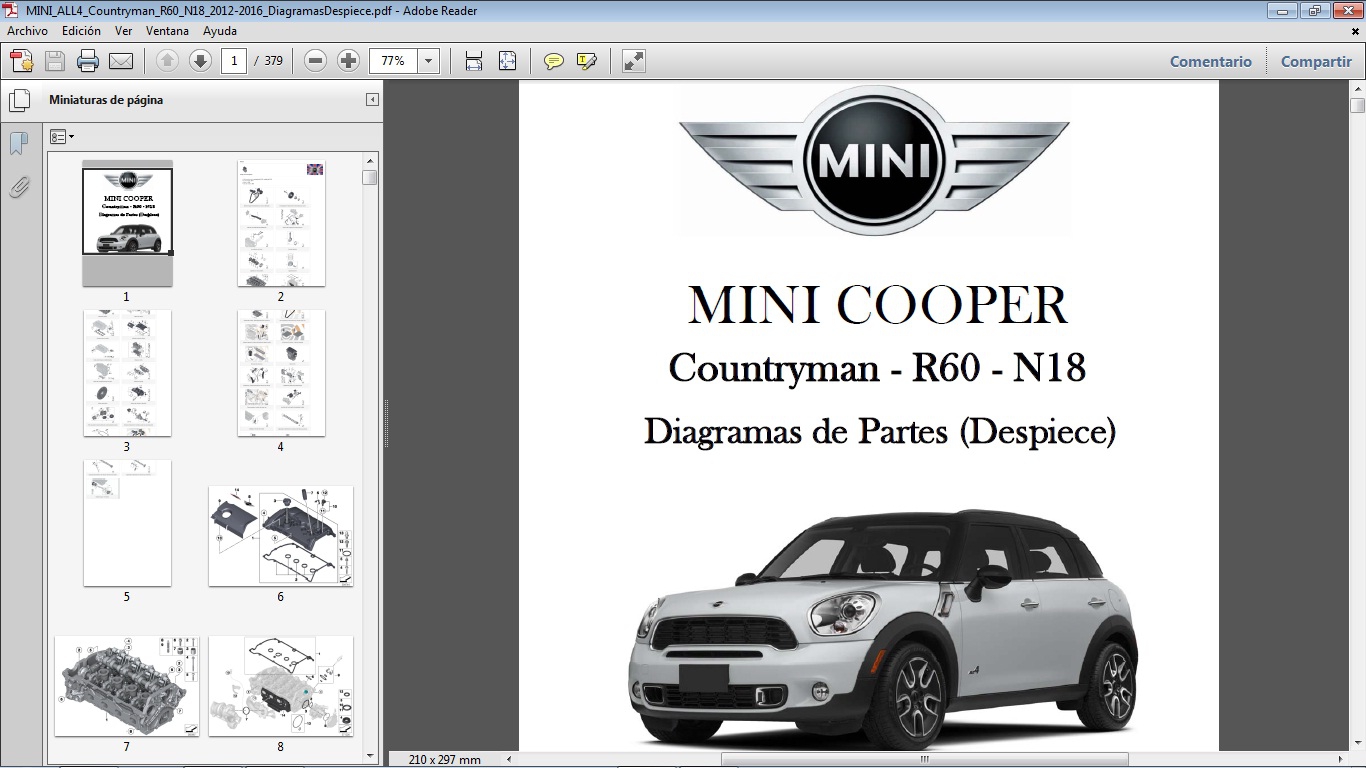
Task: Toggle fit full page view
Action: (507, 61)
